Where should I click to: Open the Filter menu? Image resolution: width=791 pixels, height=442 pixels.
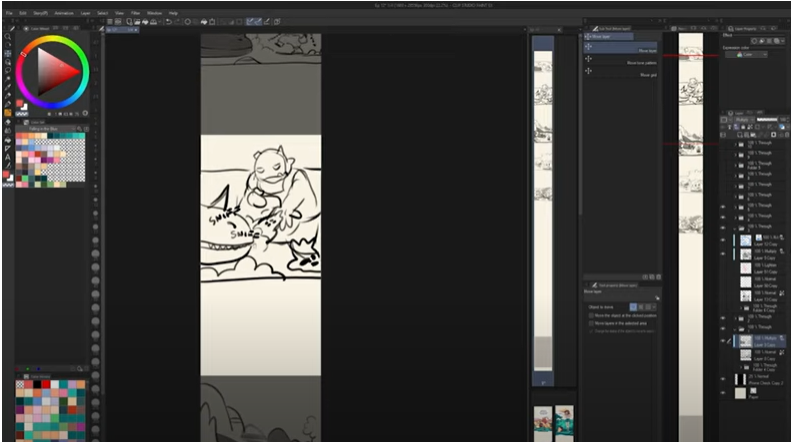coord(134,13)
